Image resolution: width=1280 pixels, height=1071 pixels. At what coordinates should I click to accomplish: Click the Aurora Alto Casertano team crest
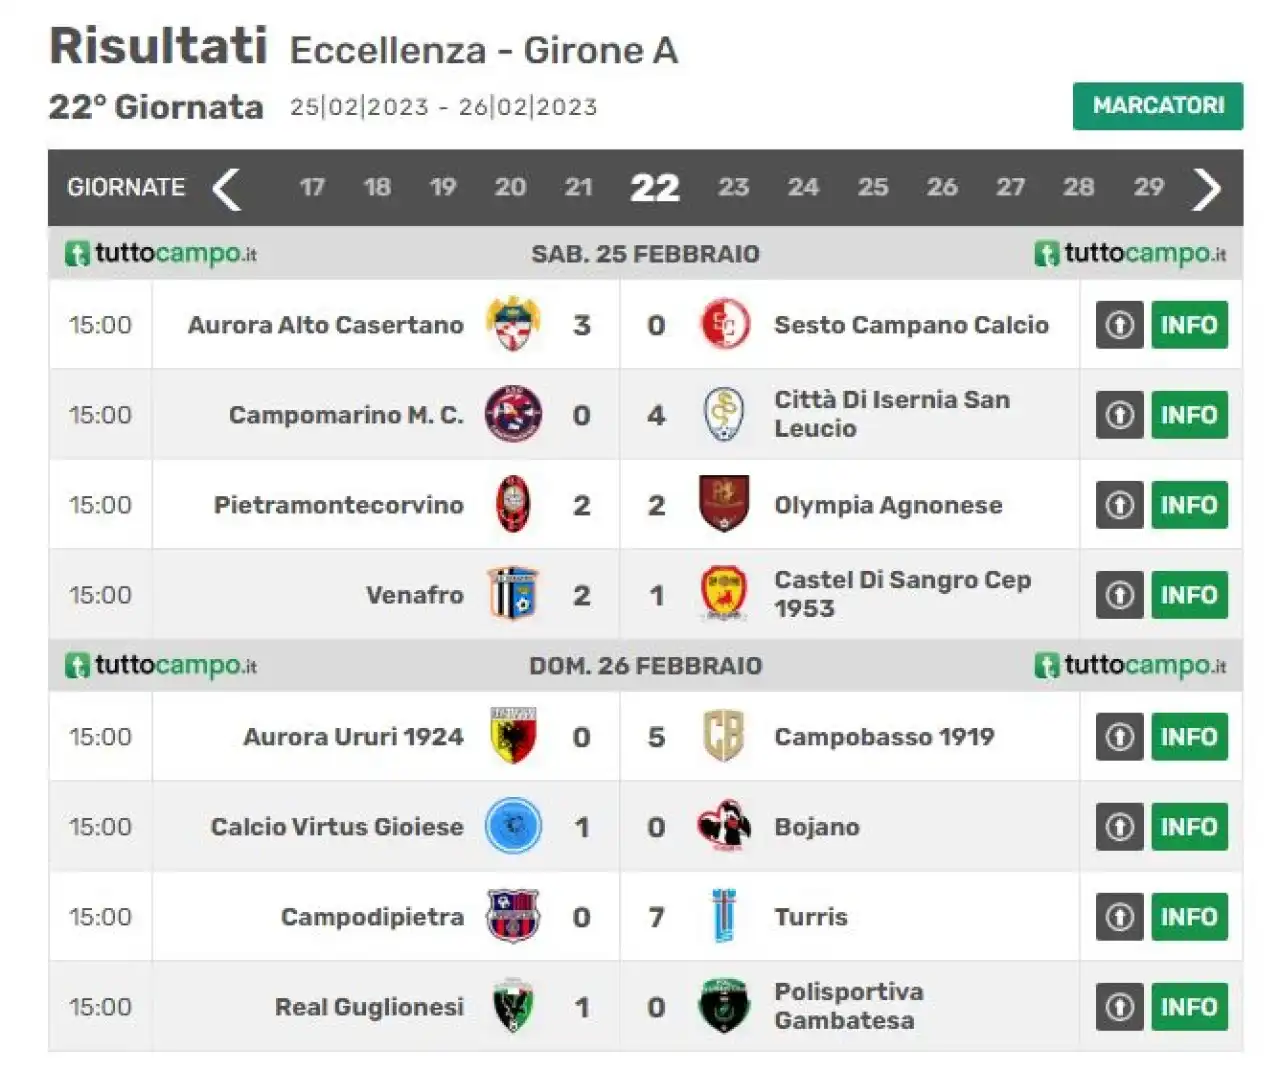(x=513, y=324)
